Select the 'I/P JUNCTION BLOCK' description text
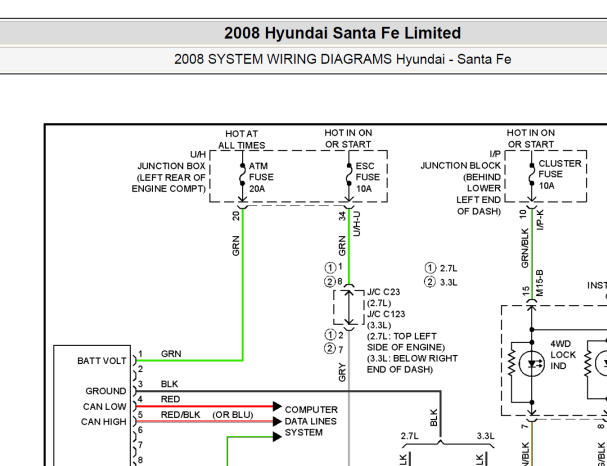 click(461, 183)
